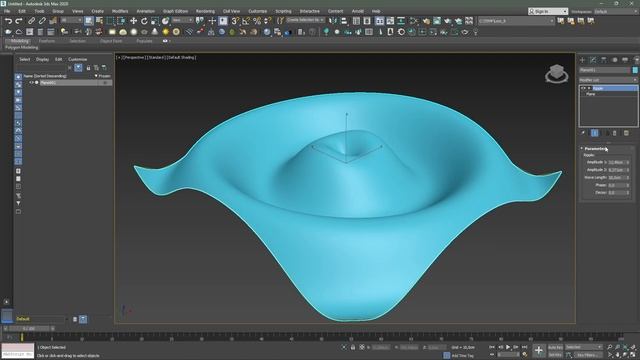Select the Select and Link chain icon

[31, 21]
